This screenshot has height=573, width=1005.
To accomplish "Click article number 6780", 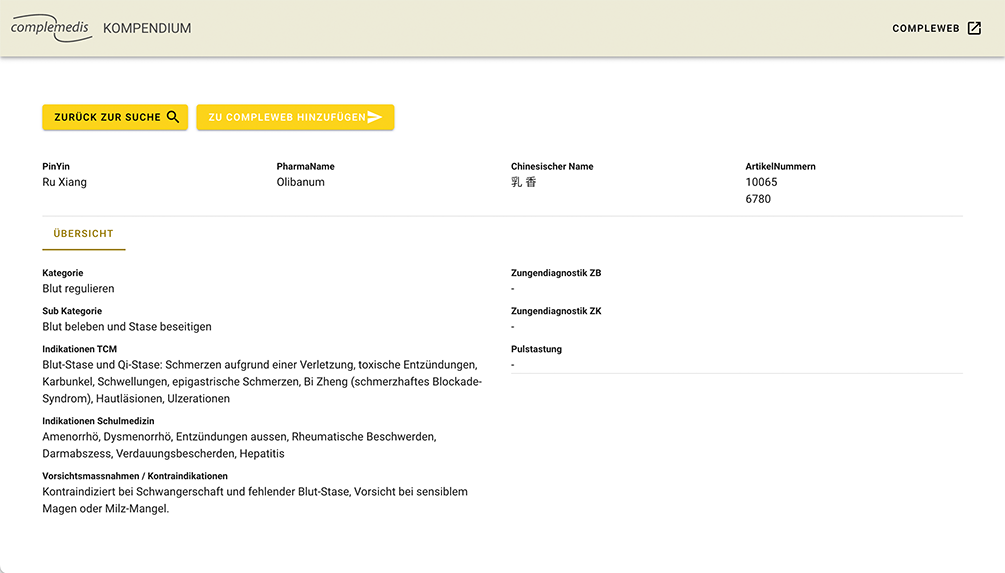I will (758, 199).
